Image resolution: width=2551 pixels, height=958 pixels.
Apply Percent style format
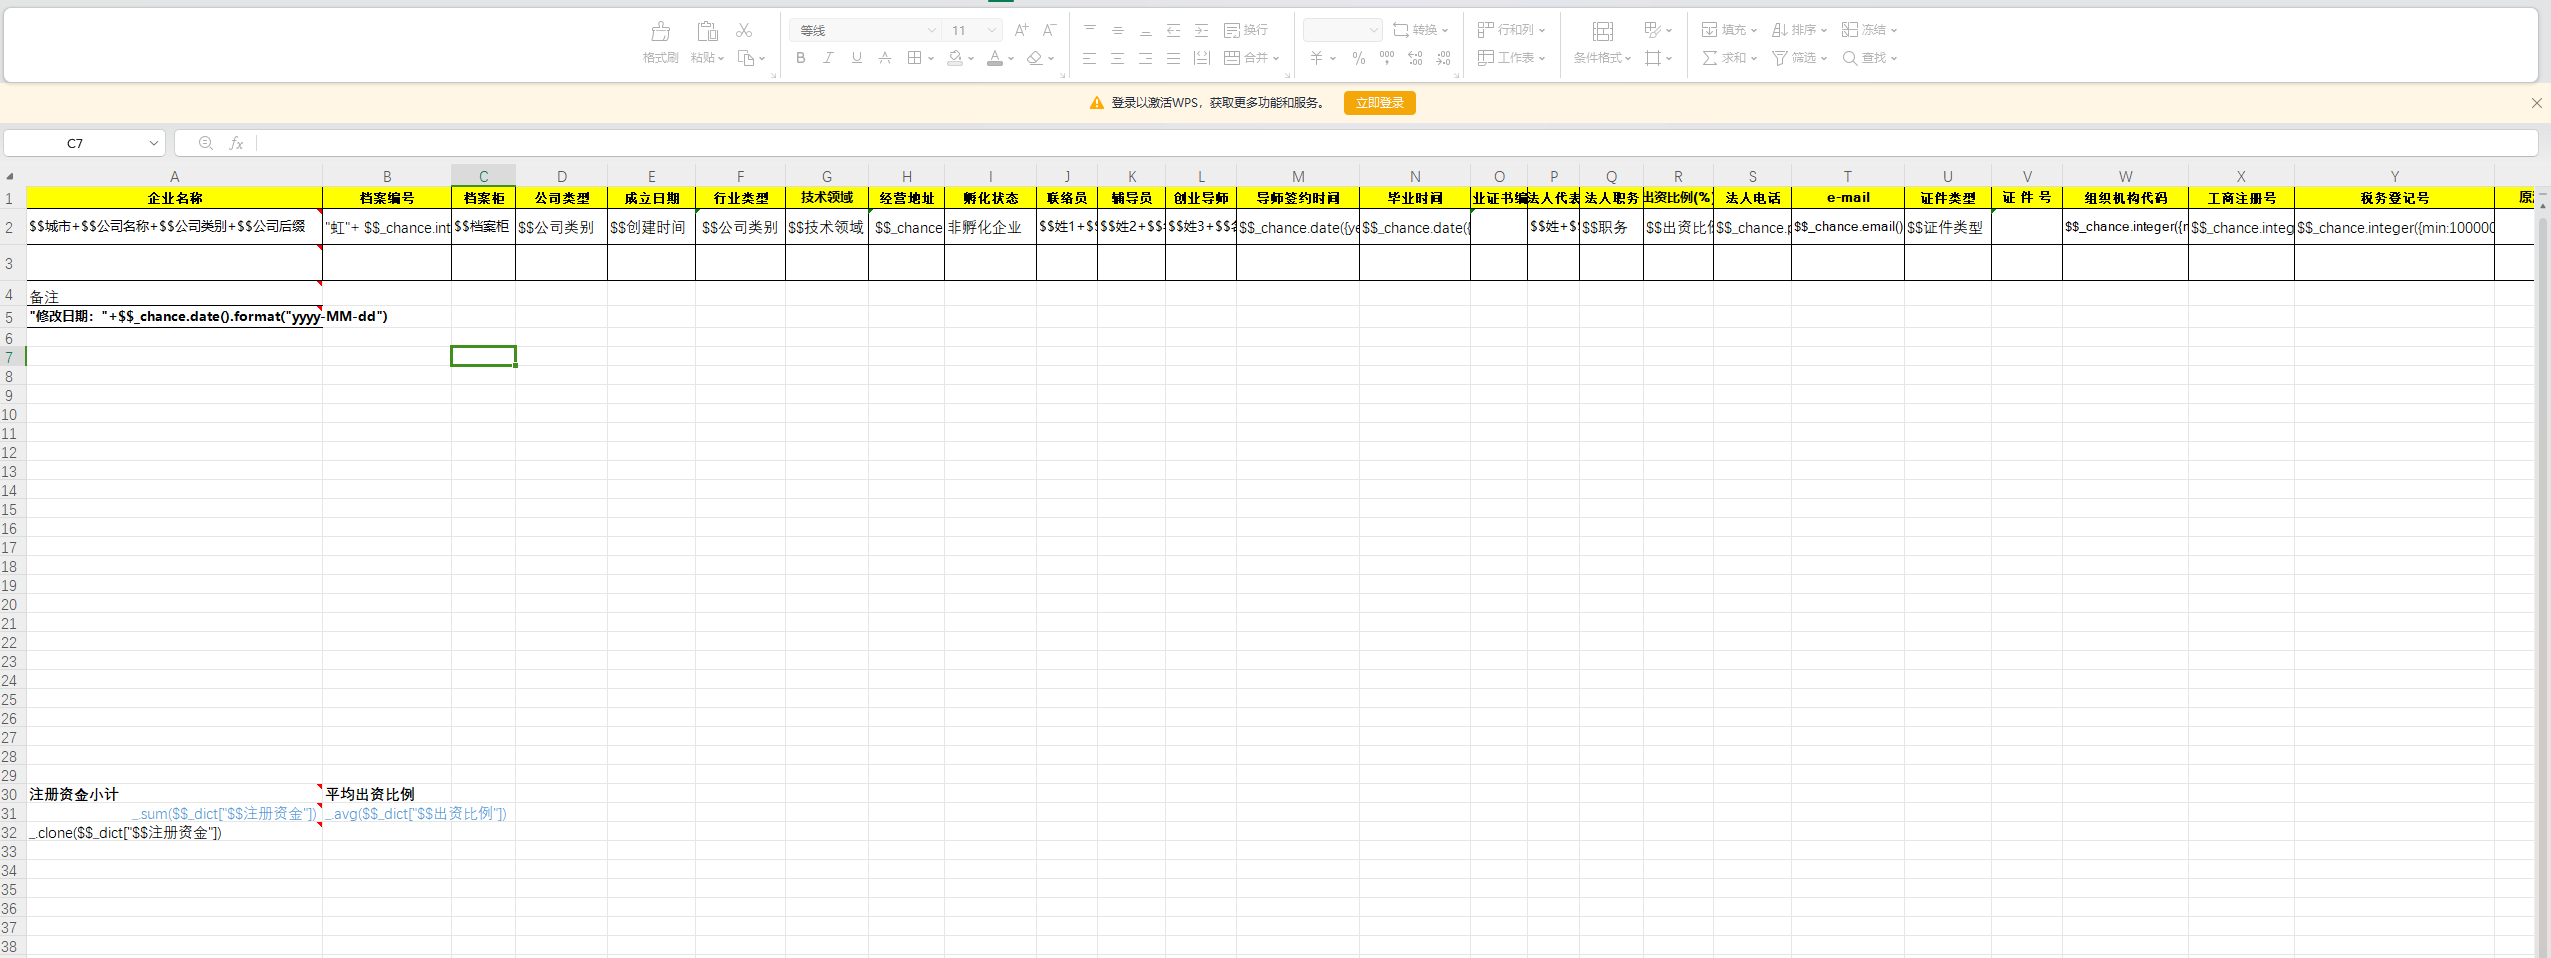pos(1358,58)
